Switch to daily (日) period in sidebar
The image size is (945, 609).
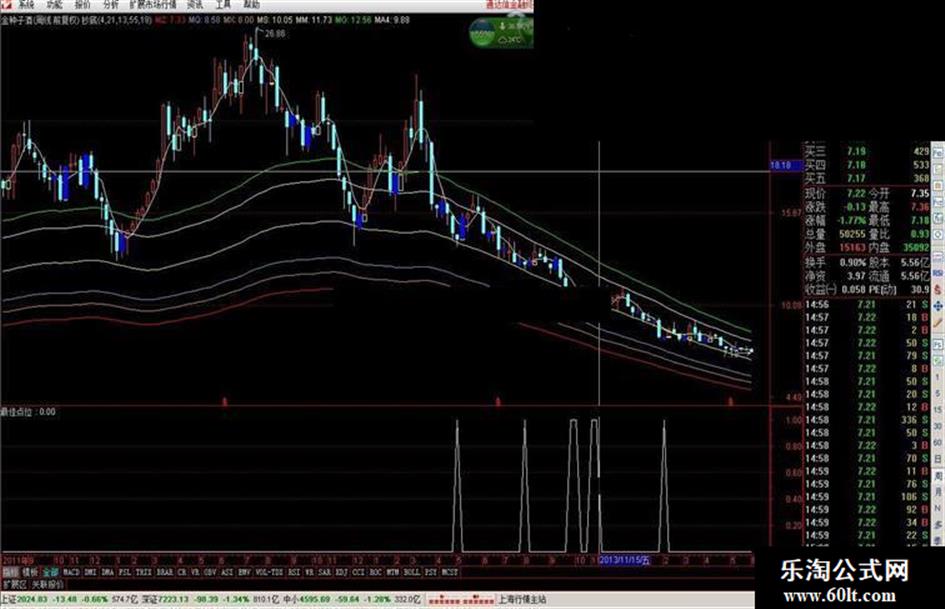(x=938, y=459)
